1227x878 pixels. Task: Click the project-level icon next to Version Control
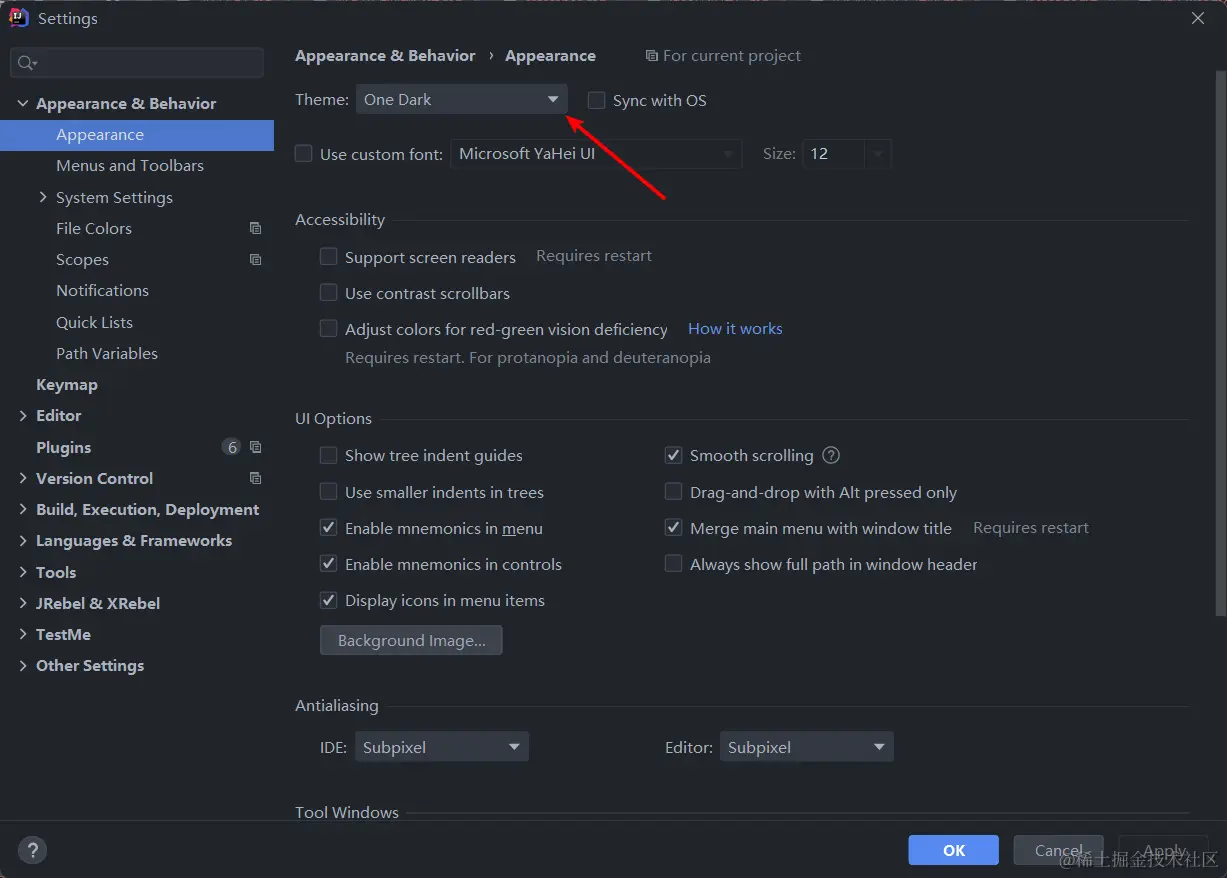tap(255, 478)
